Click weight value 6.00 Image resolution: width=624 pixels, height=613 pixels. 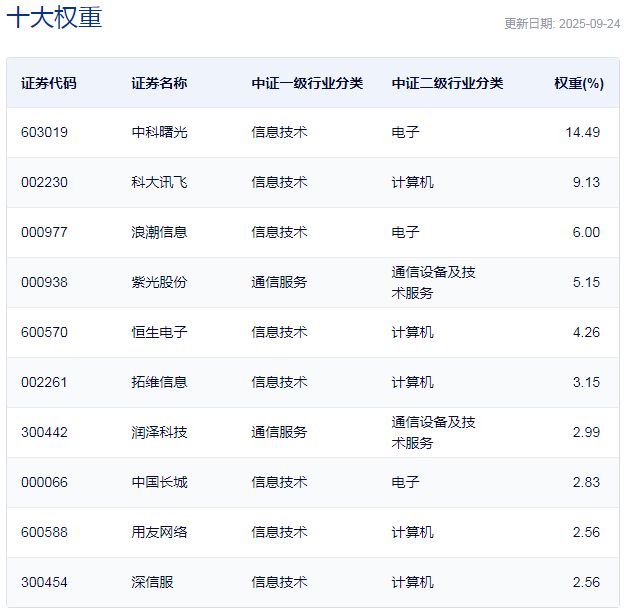click(586, 232)
